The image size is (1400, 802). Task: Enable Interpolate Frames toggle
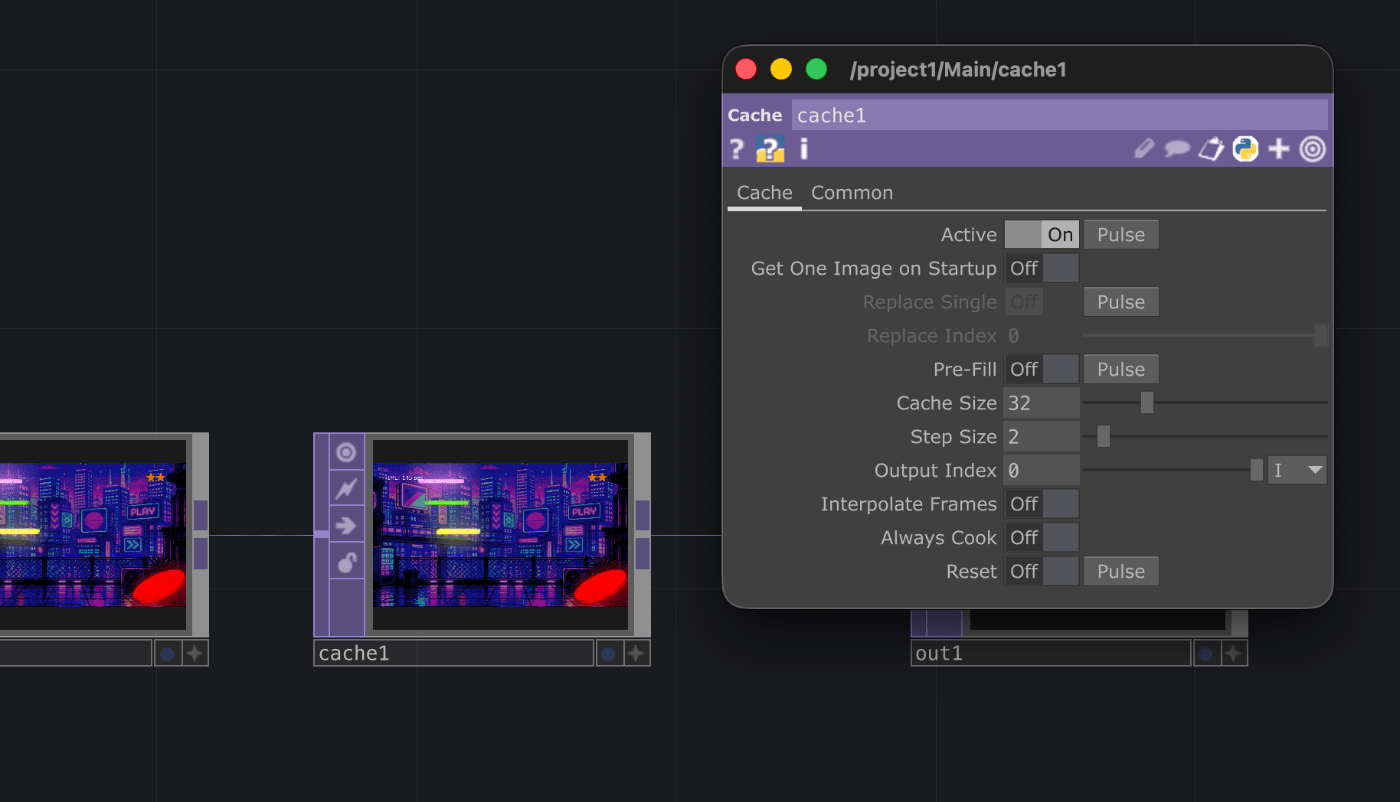(x=1041, y=504)
